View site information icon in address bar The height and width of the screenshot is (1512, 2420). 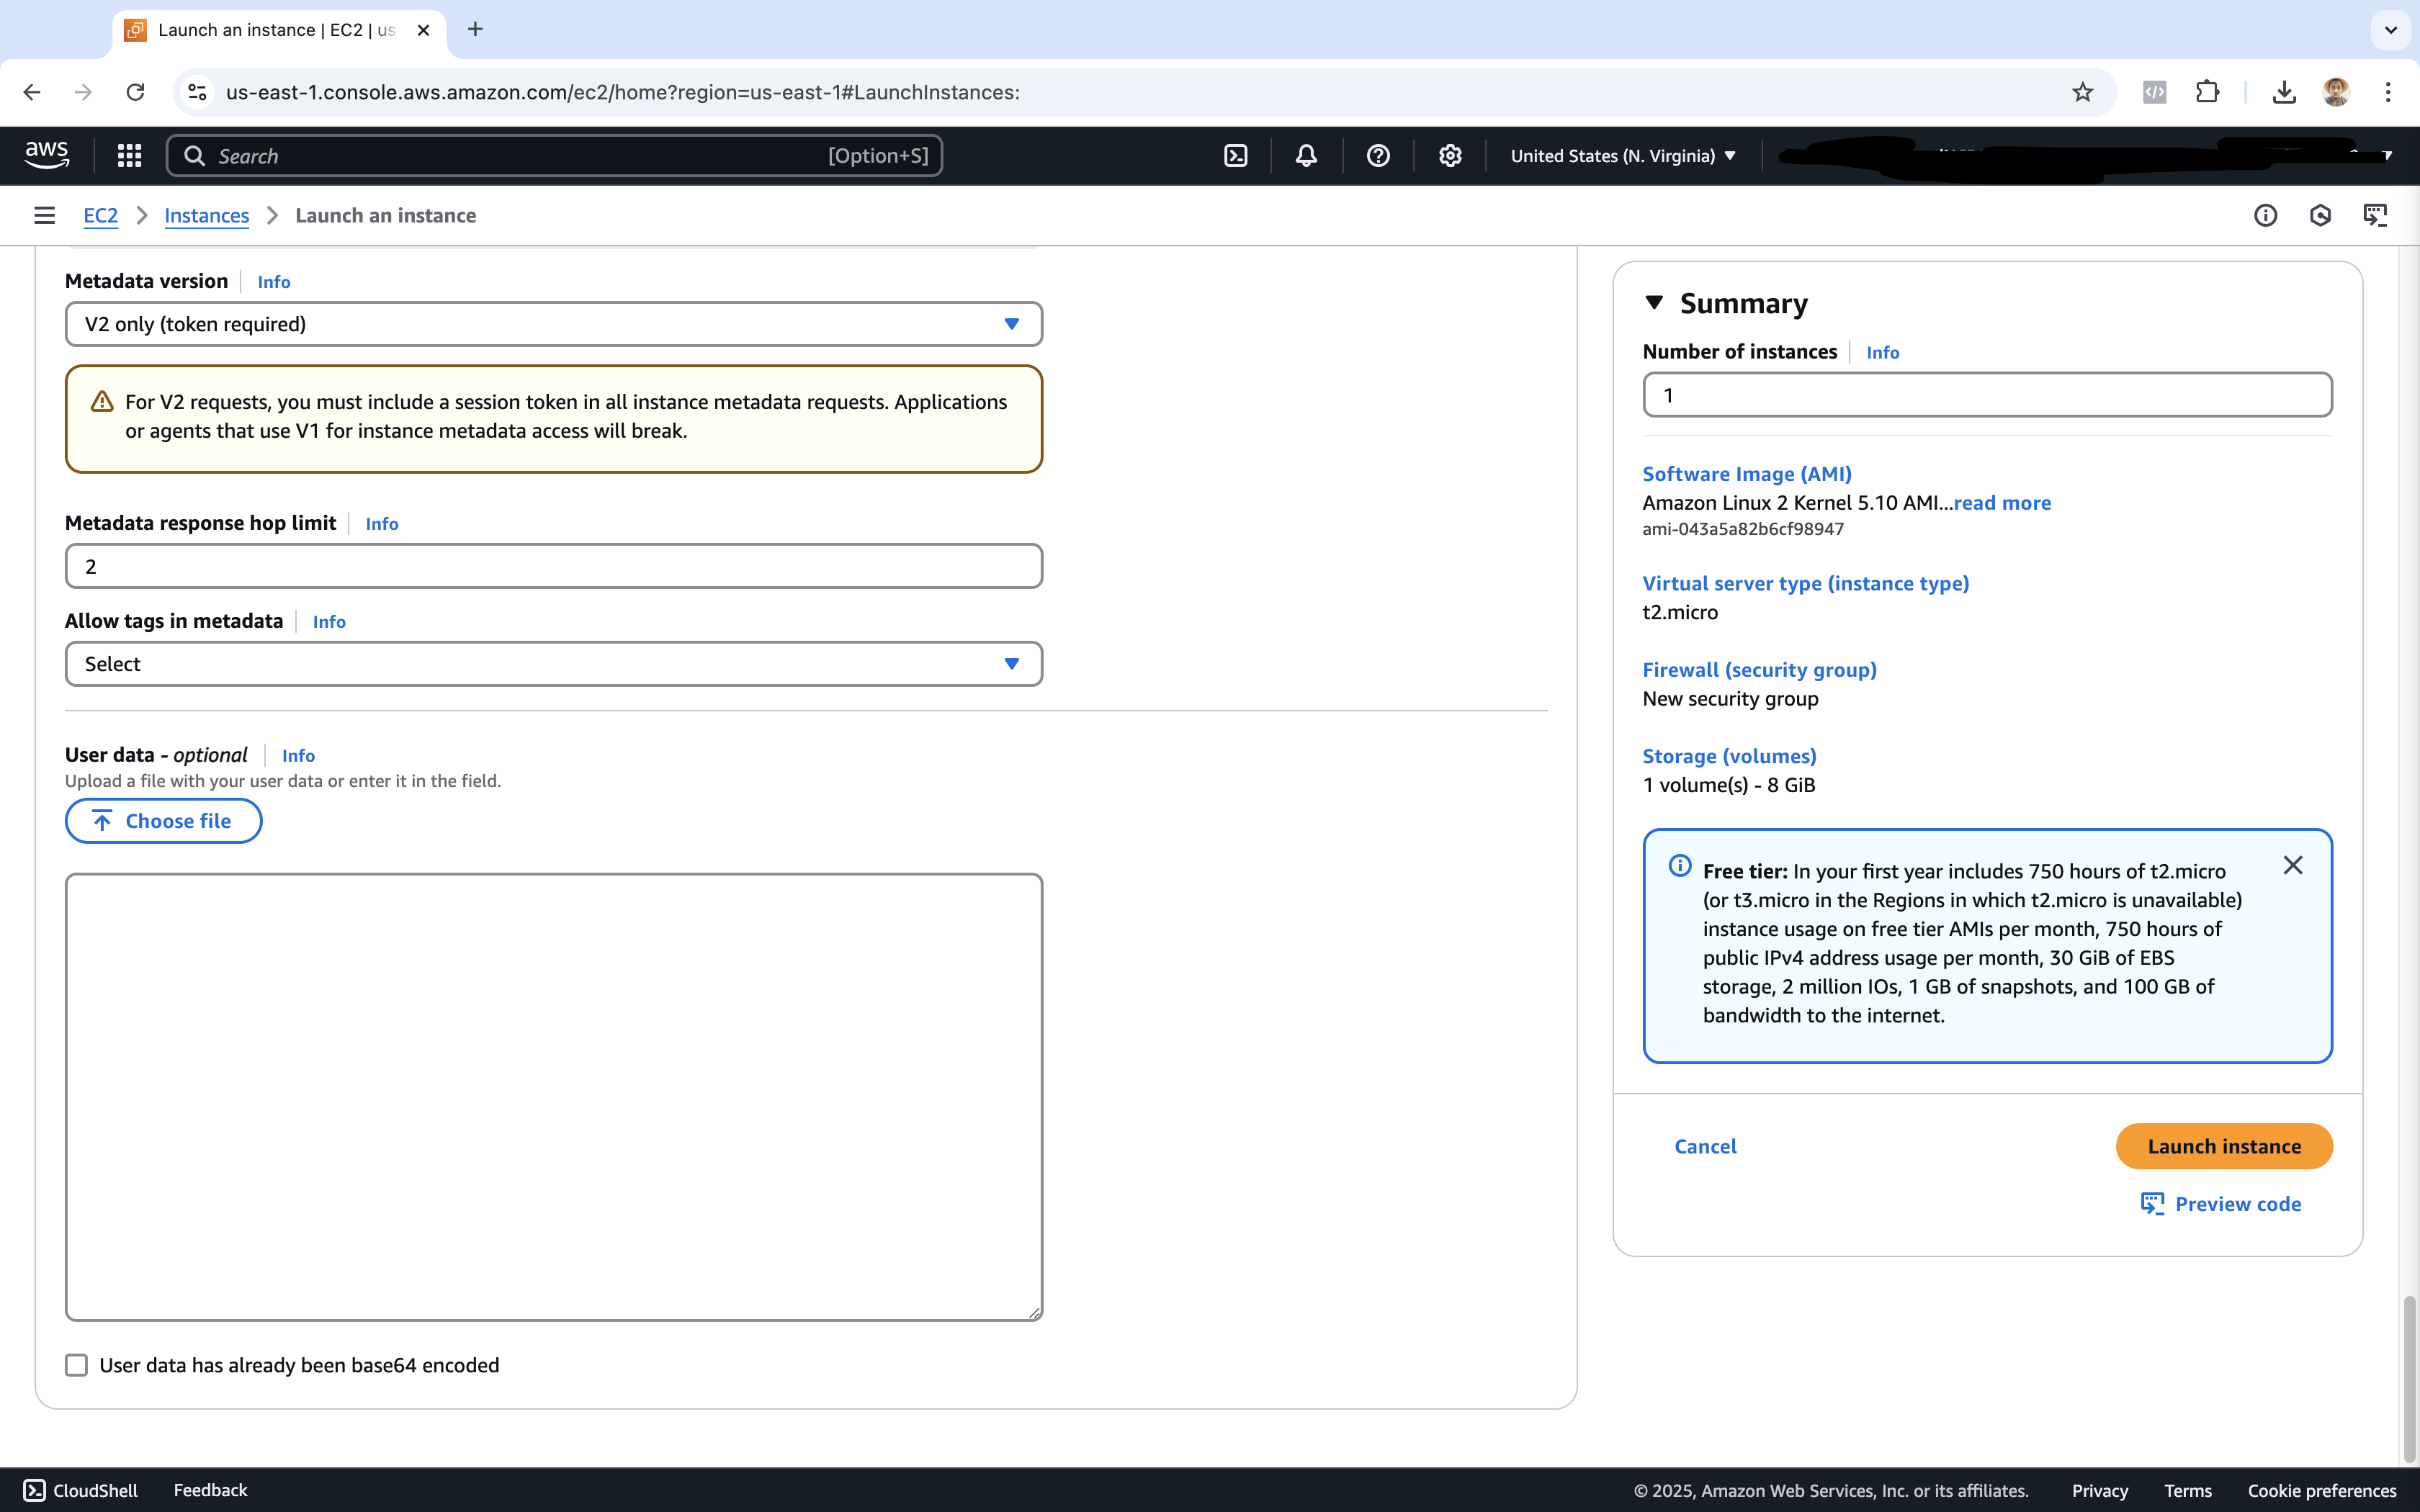pos(197,92)
